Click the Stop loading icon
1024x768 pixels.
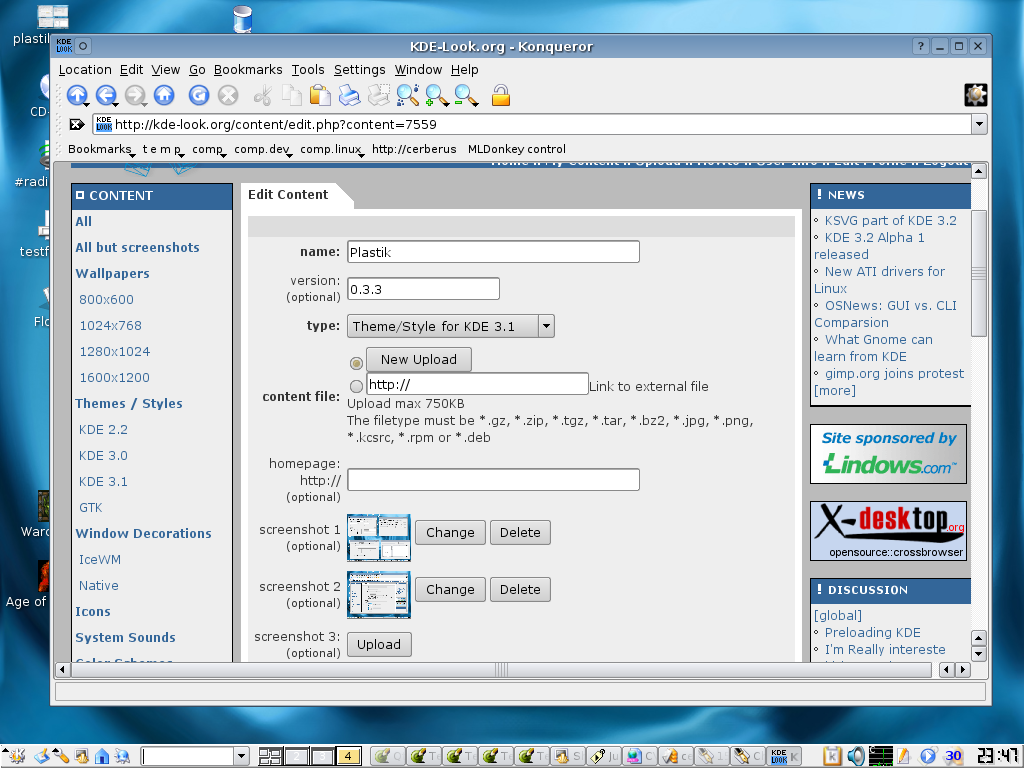coord(228,96)
